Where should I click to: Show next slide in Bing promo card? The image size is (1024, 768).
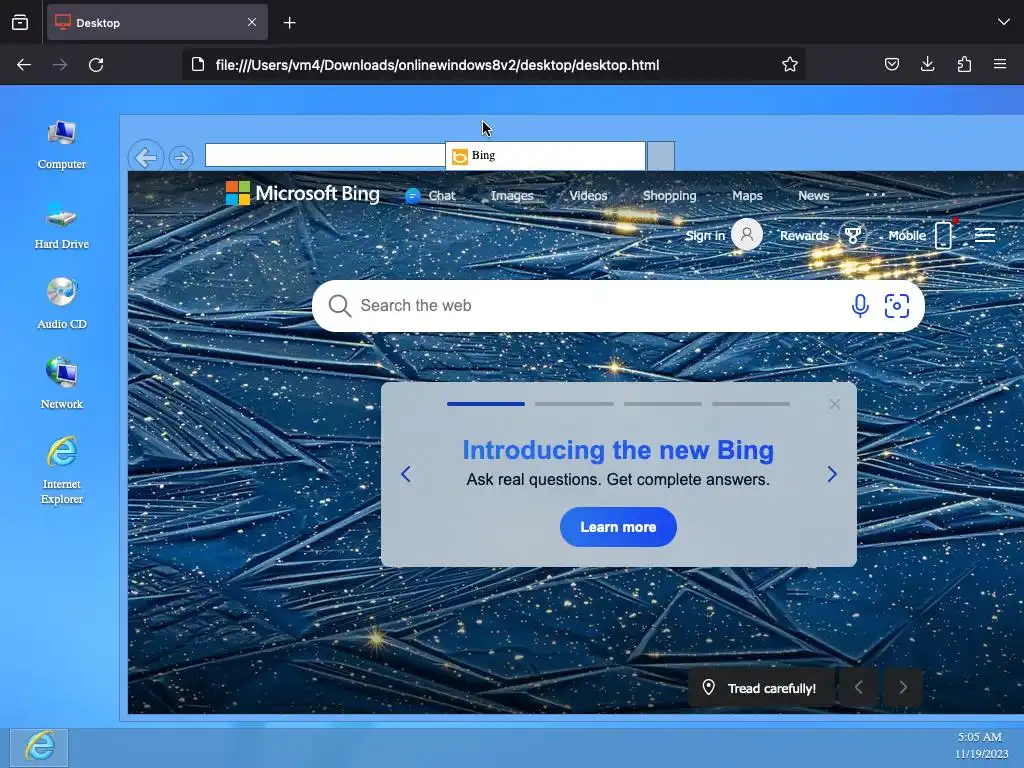click(x=832, y=474)
